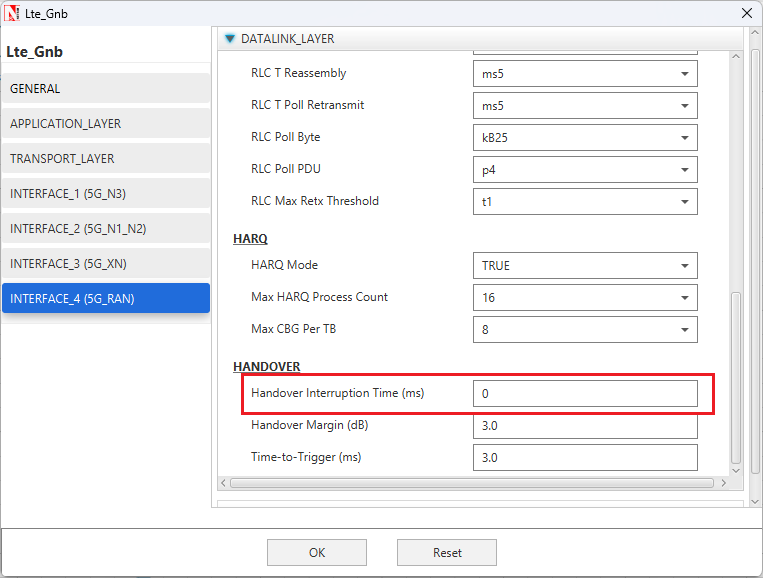The image size is (763, 578).
Task: Click the inner vertical scrollbar thumb
Action: 736,378
